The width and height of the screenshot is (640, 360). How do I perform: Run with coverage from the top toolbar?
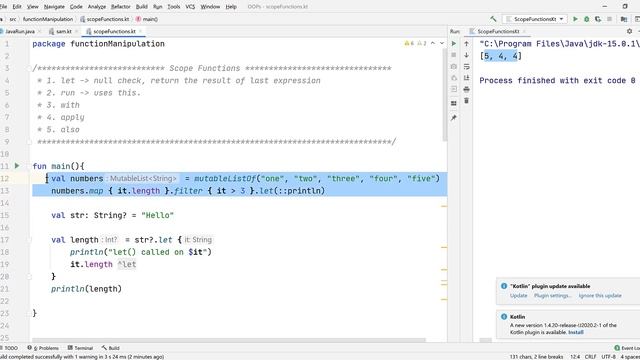click(x=598, y=19)
